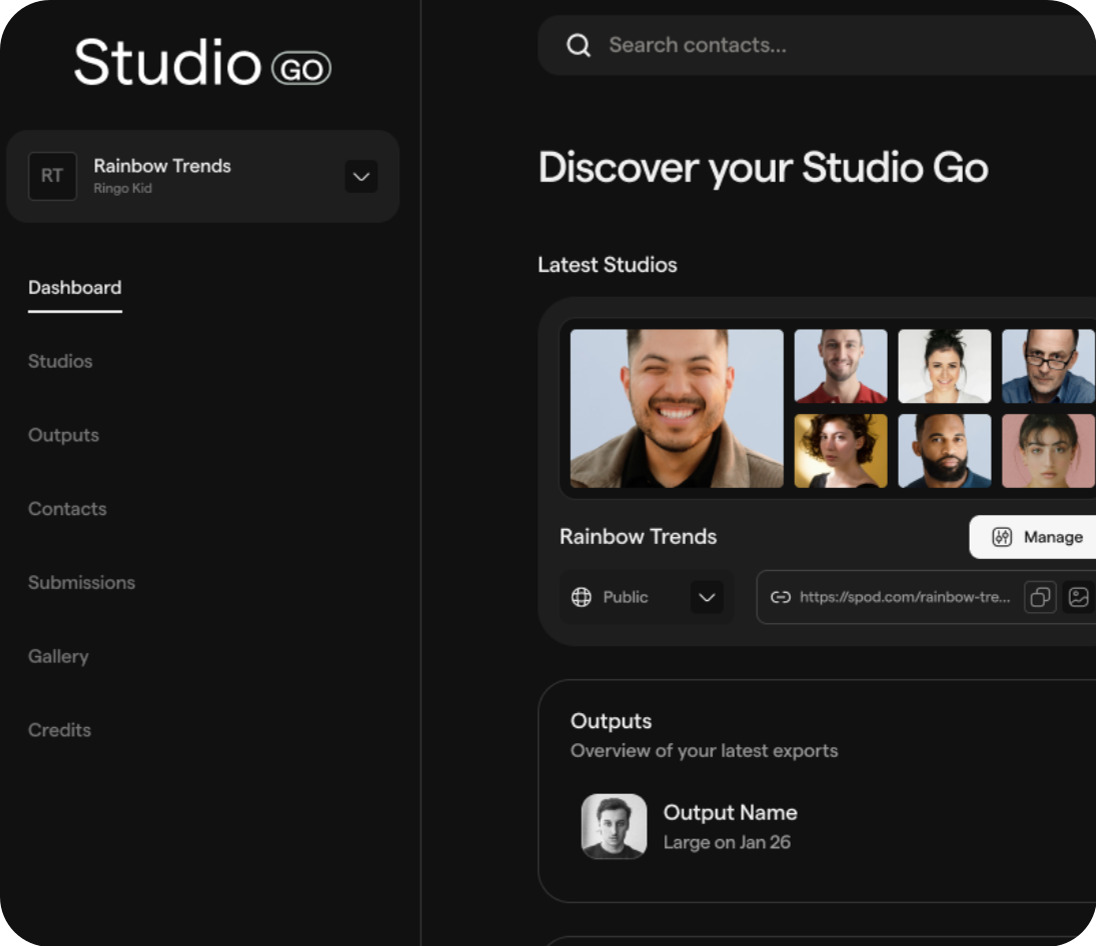The image size is (1096, 946).
Task: Expand the Rainbow Trends workspace switcher
Action: (361, 176)
